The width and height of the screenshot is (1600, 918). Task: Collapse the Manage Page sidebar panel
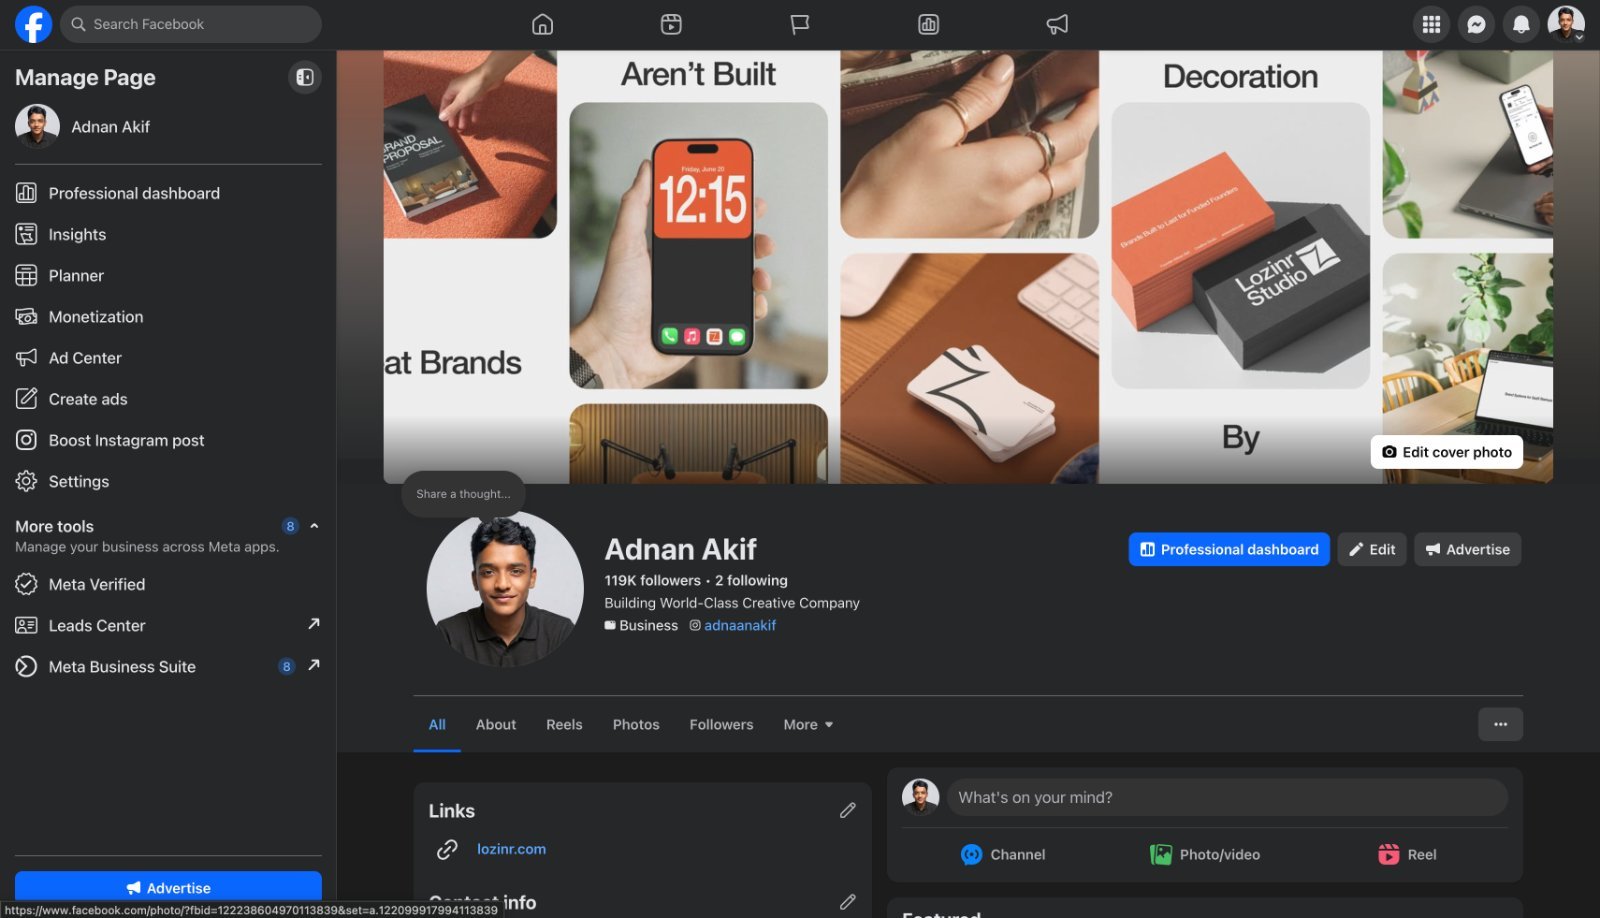pyautogui.click(x=305, y=77)
